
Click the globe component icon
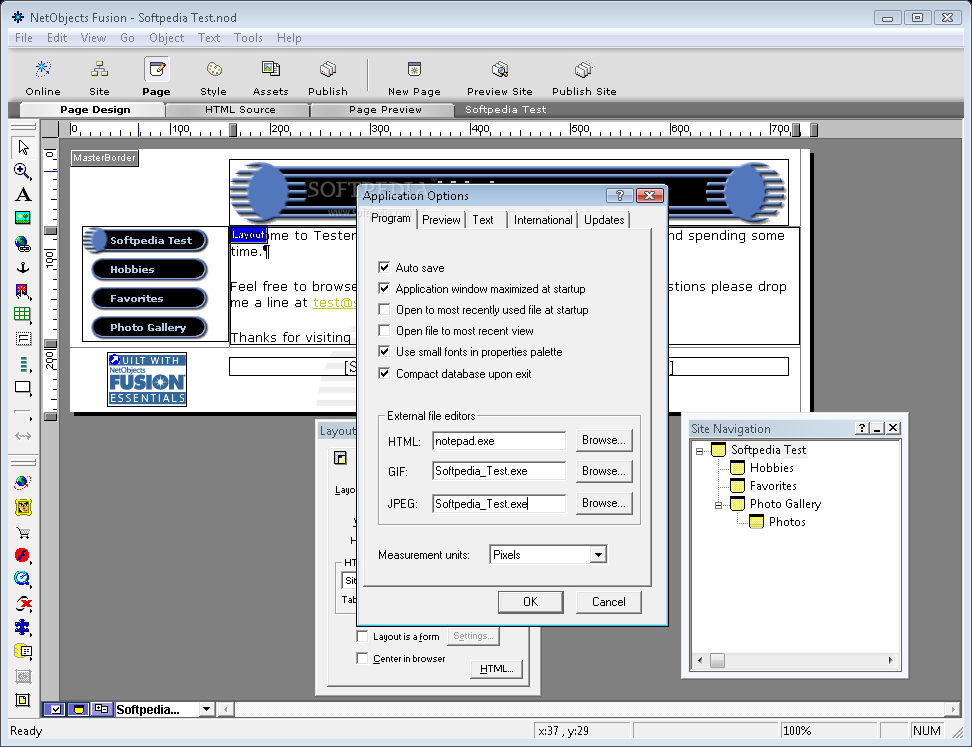23,482
